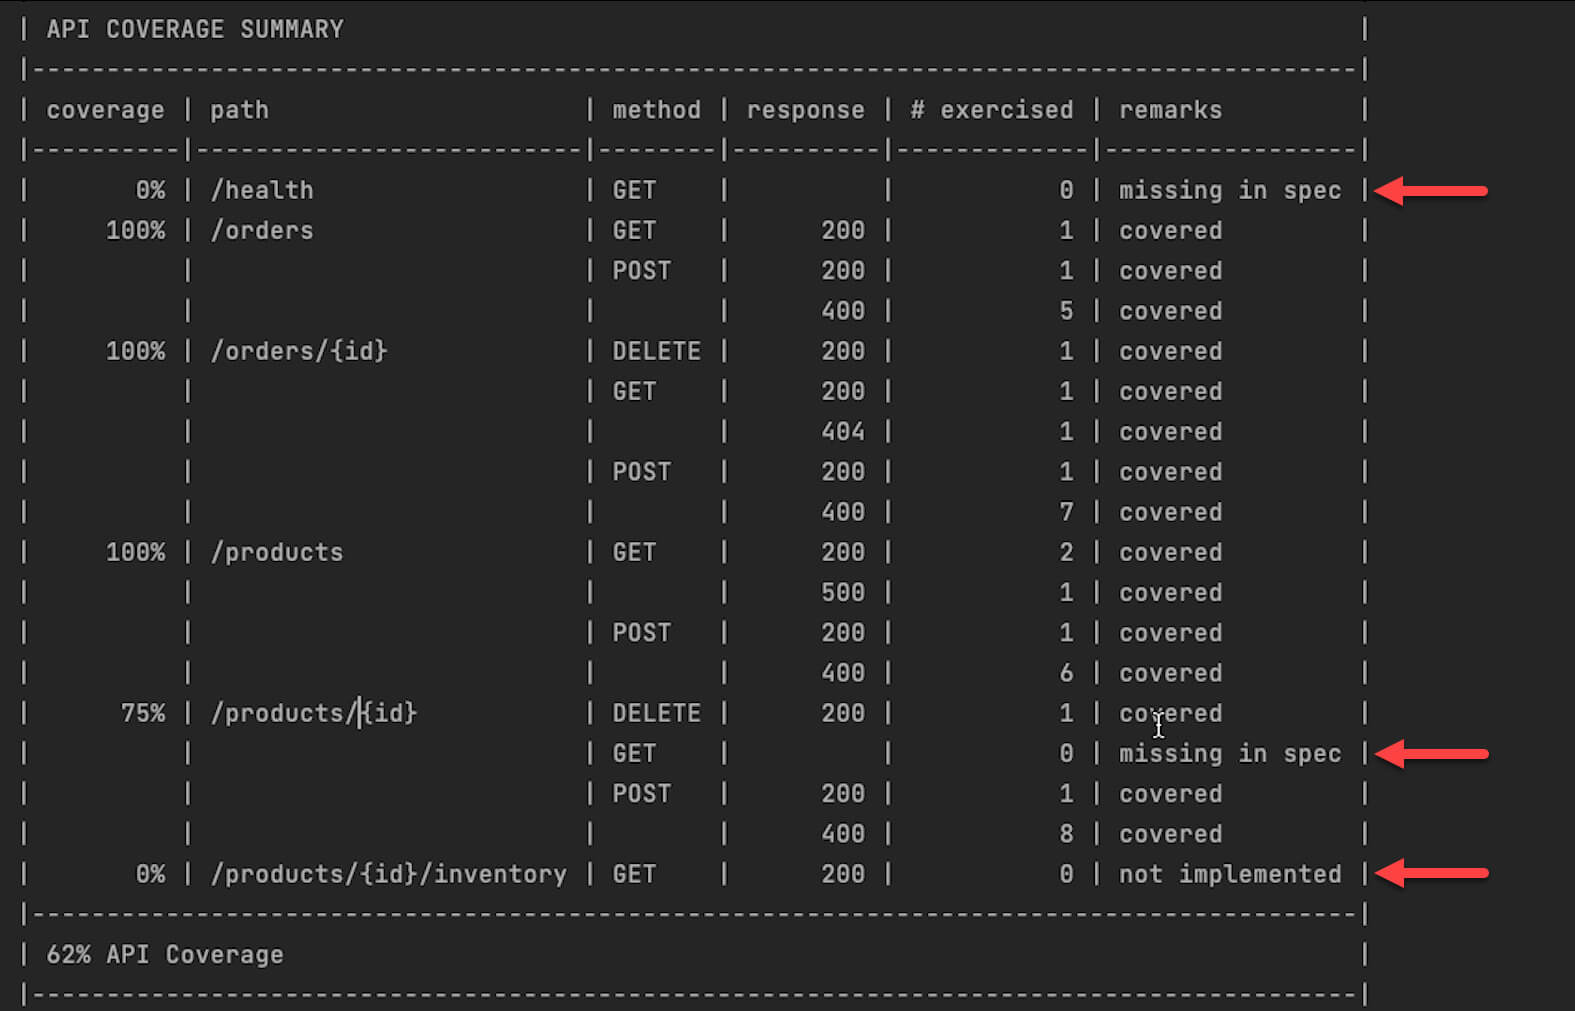Select the /orders/{id} path text
This screenshot has height=1011, width=1575.
point(299,351)
